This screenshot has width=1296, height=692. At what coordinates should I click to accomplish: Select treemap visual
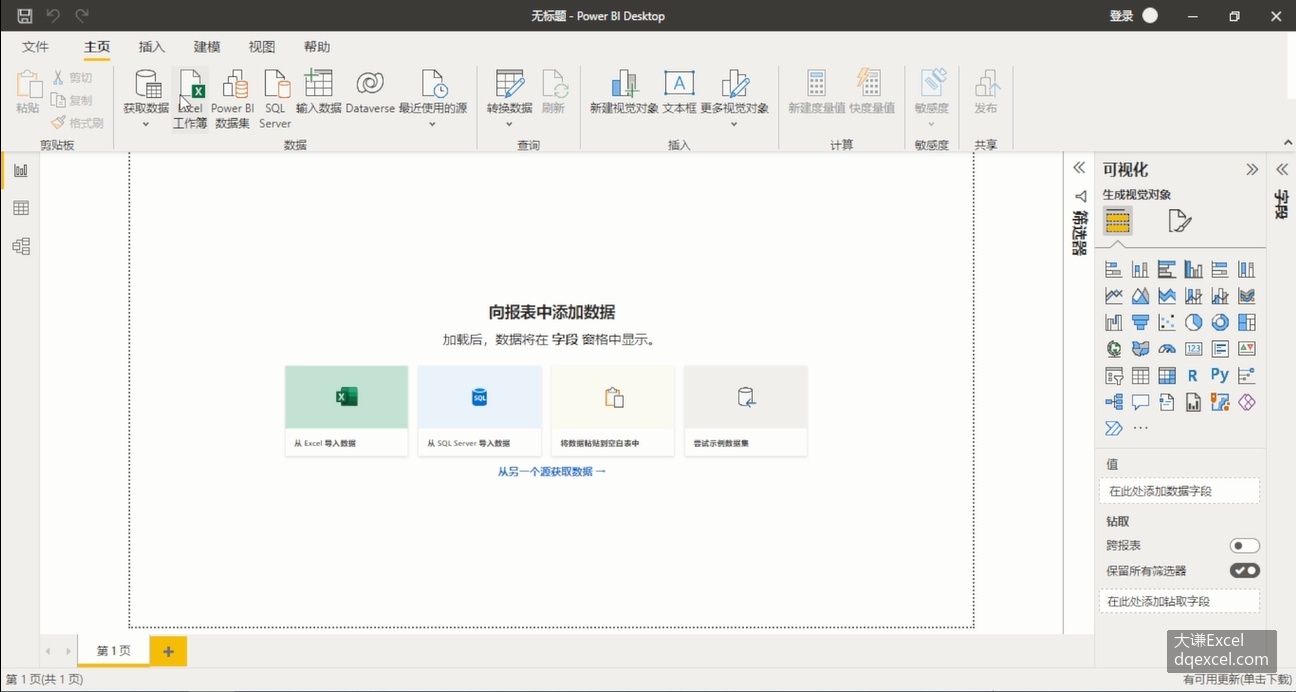(x=1246, y=322)
